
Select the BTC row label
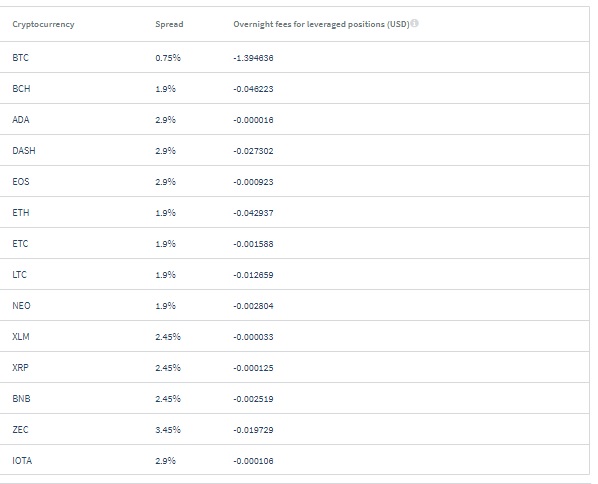[20, 58]
